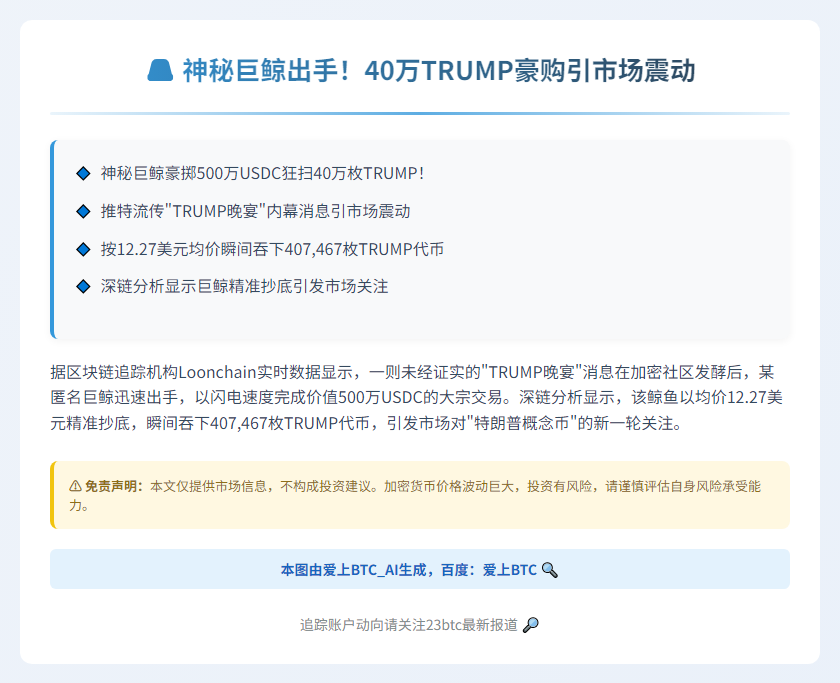The image size is (840, 683).
Task: Click the diamond bullet before "按12.27美元均价"
Action: (x=83, y=249)
